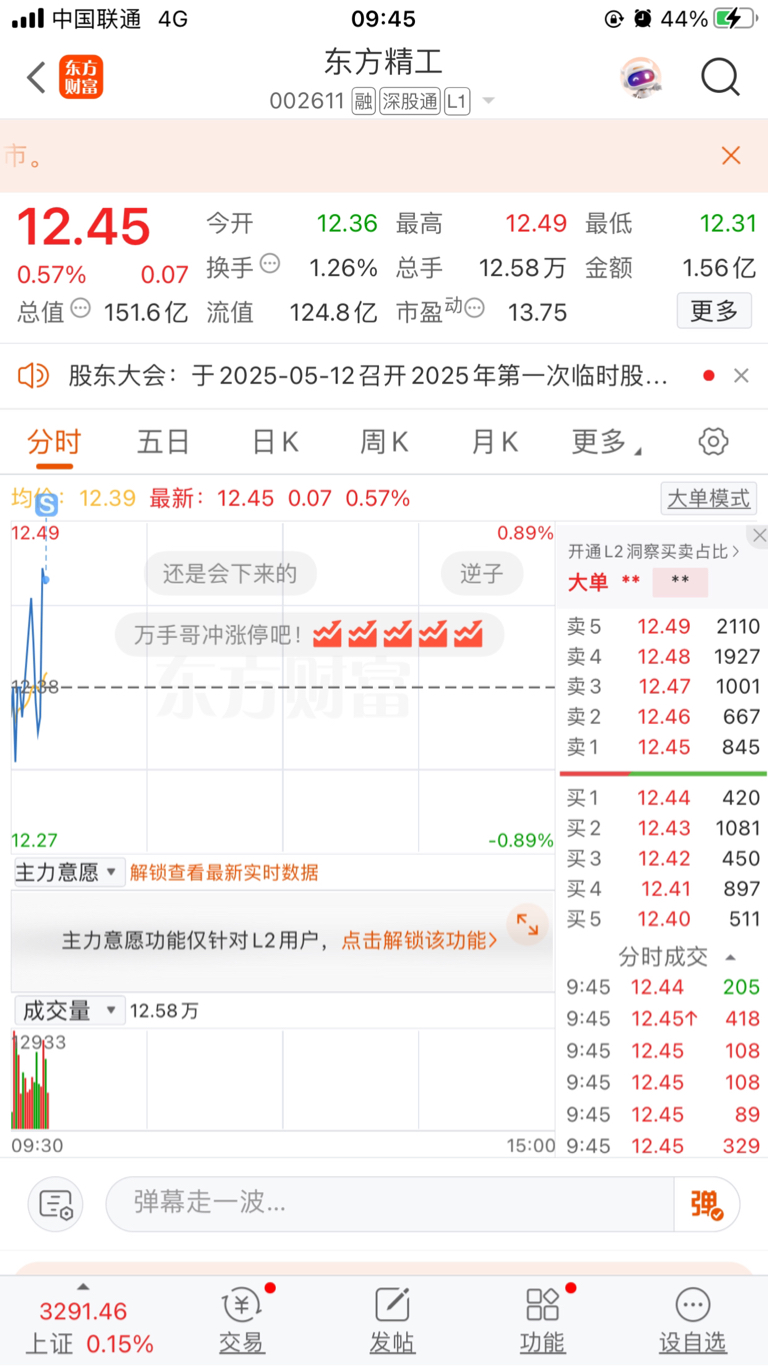Open the 交易 trade icon

click(x=242, y=1320)
